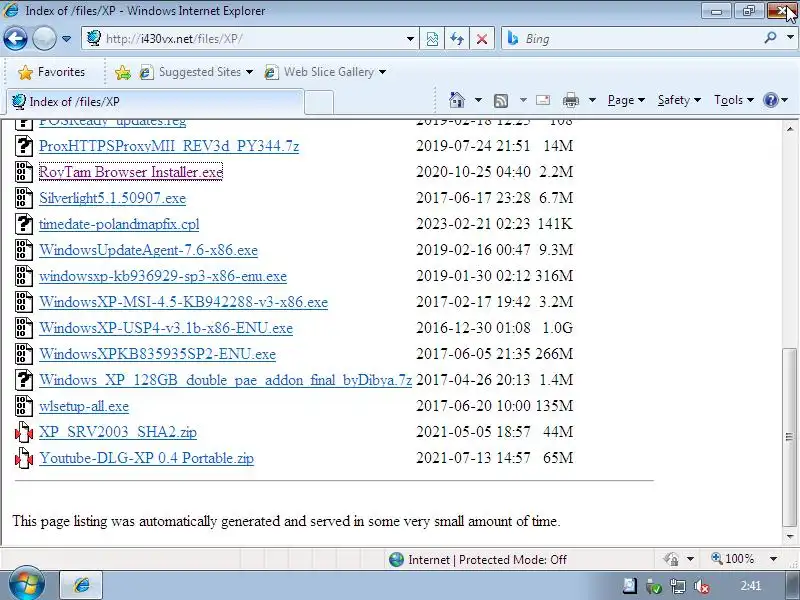Click the unknown-file icon beside timedate-polandmapfix.cpl
The image size is (800, 600).
(x=23, y=224)
